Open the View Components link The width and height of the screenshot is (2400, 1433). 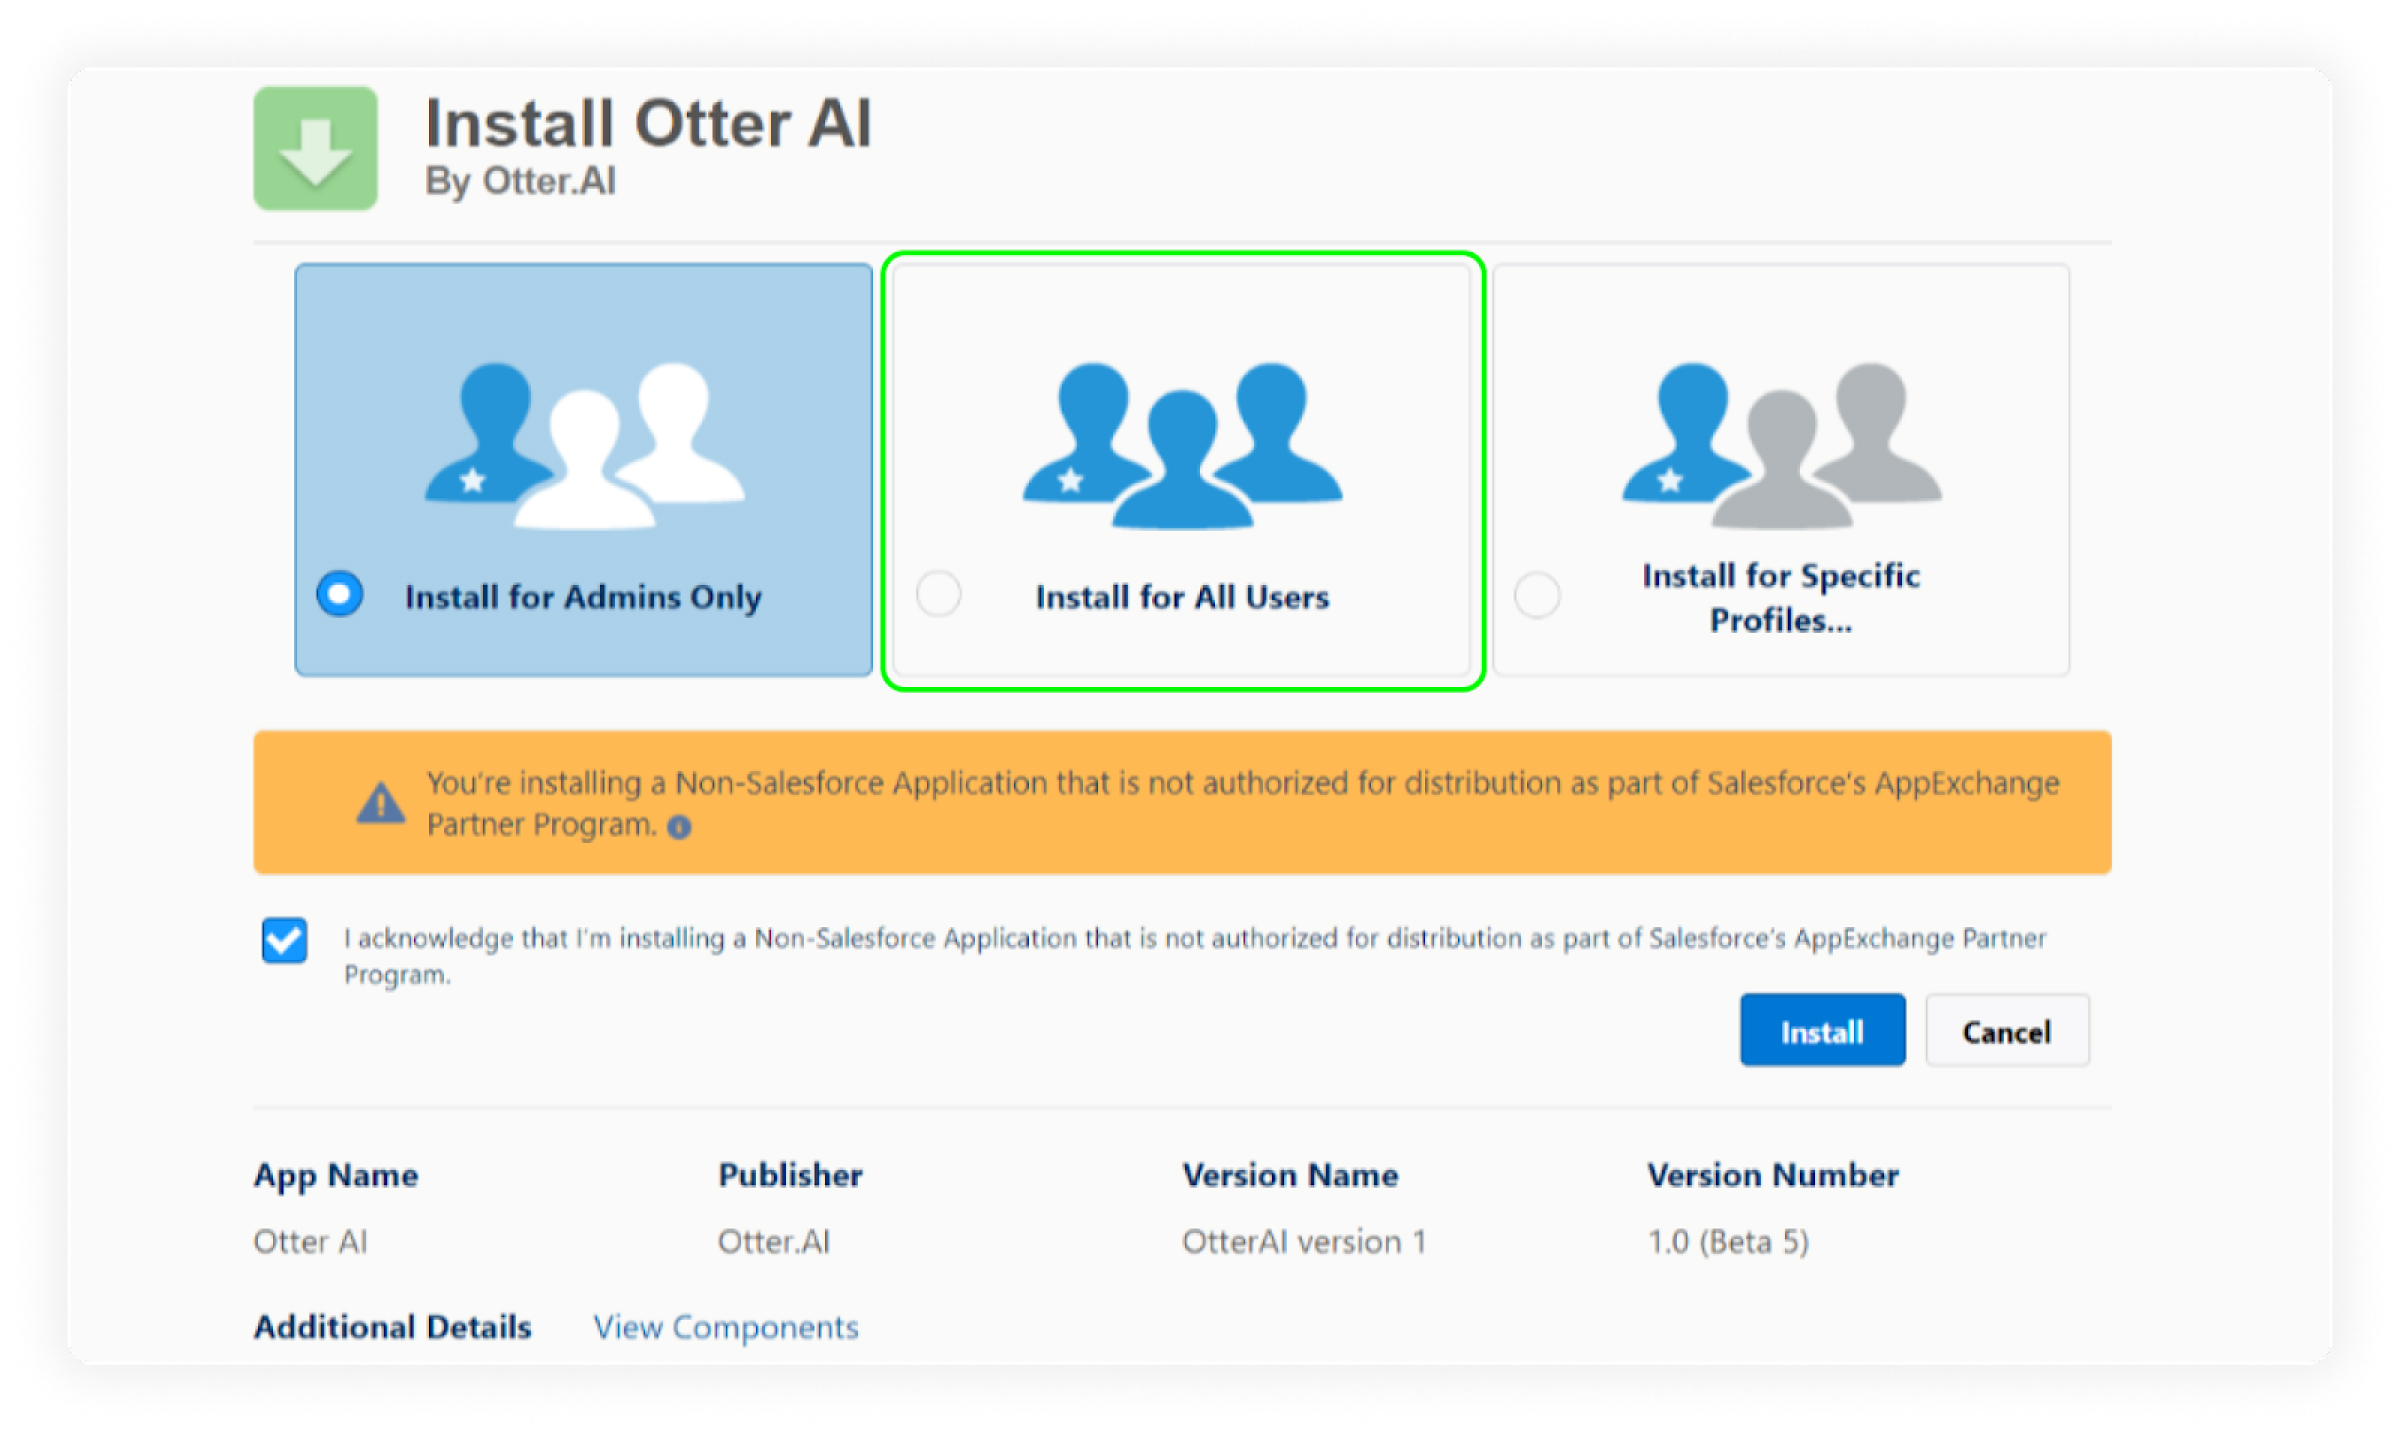(x=726, y=1327)
